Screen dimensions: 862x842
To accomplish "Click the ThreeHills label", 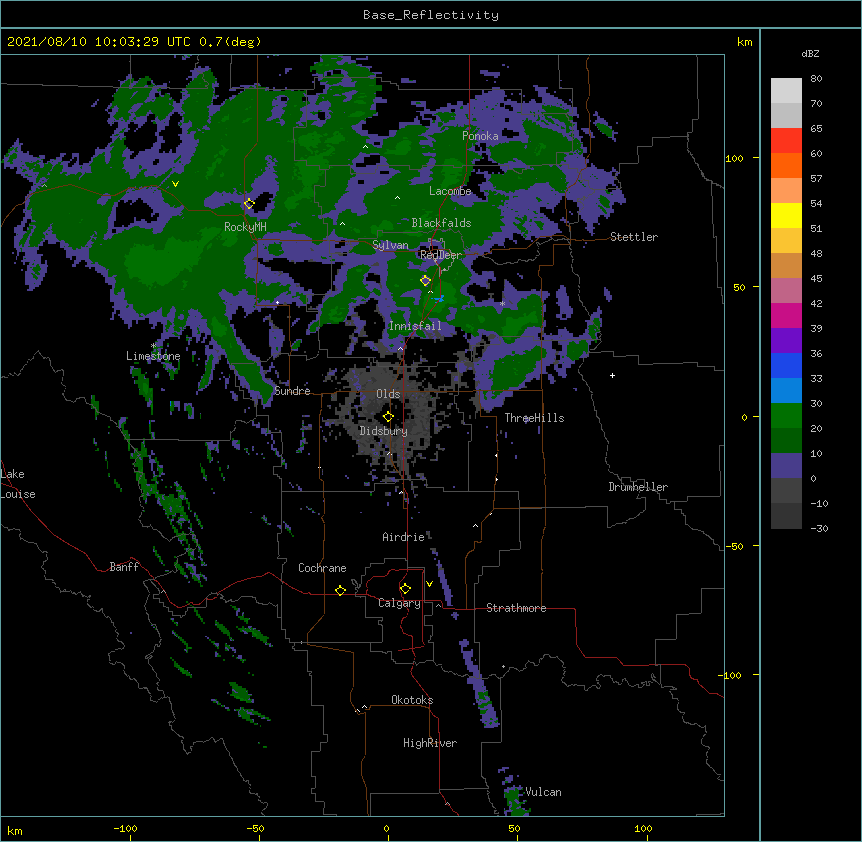I will point(534,418).
